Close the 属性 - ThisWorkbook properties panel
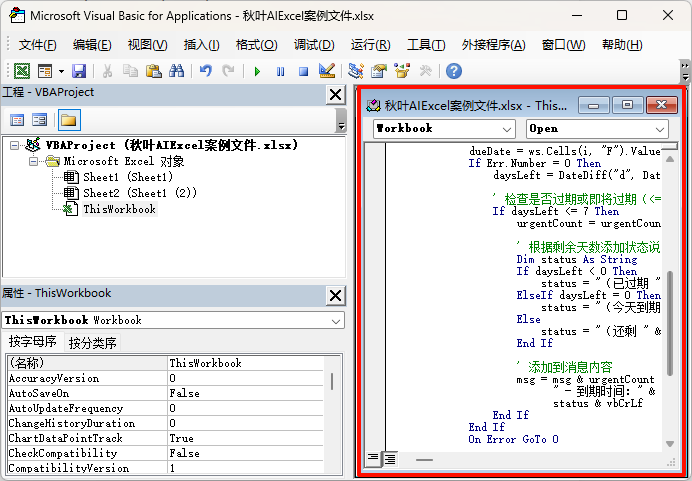This screenshot has width=692, height=481. 335,294
